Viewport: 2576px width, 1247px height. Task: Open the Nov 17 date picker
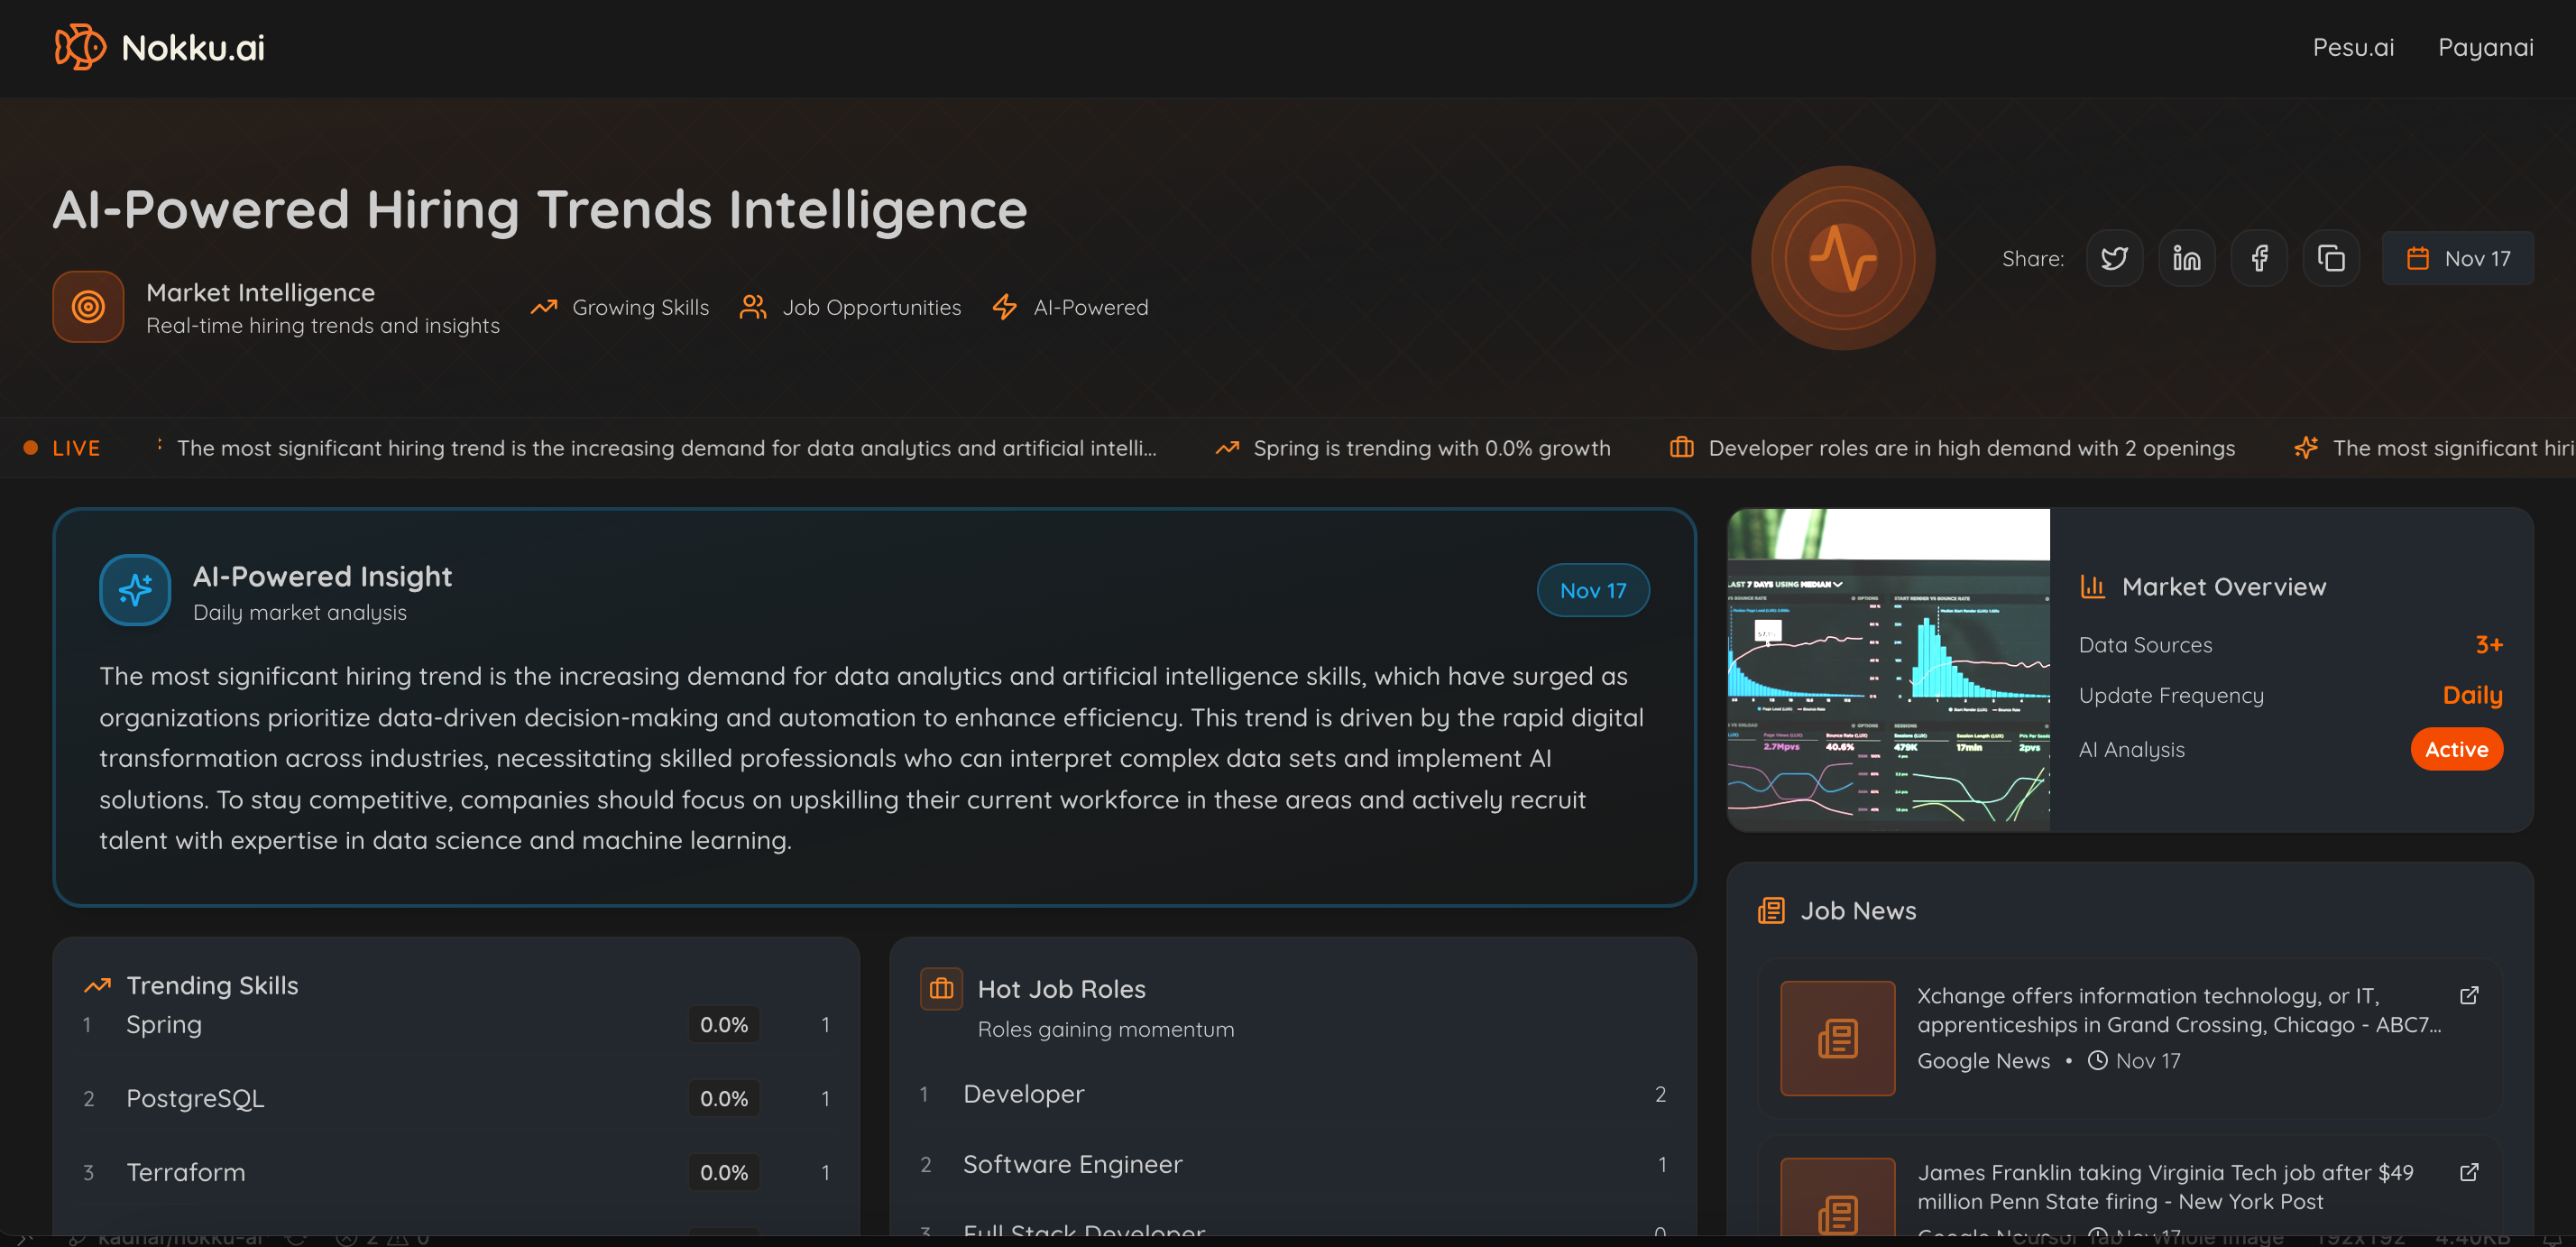tap(2457, 257)
